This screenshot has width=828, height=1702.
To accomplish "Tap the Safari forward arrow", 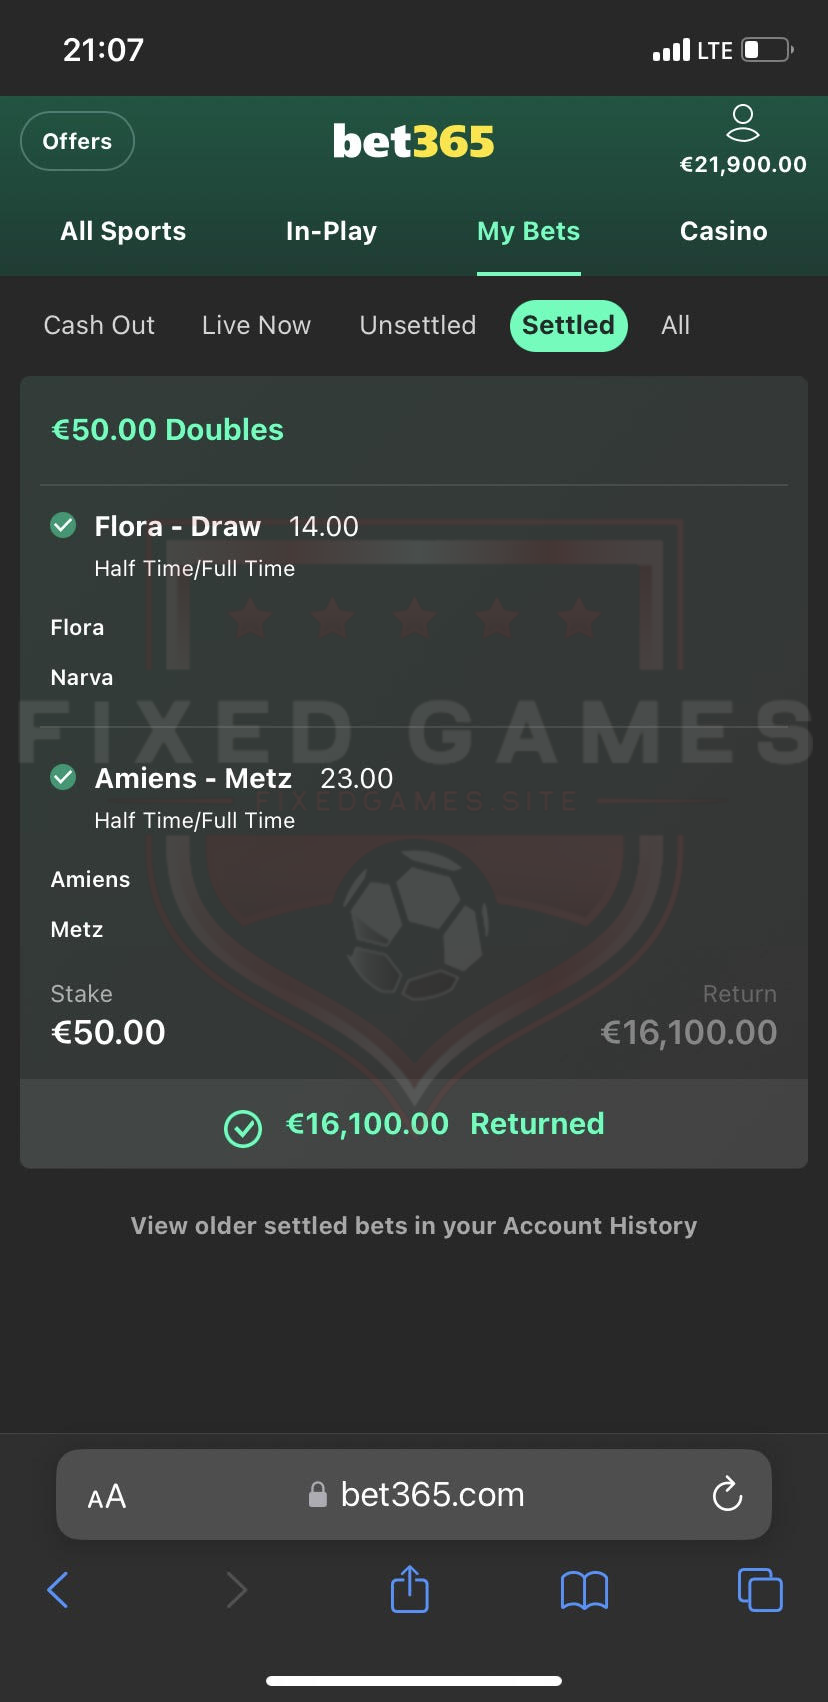I will tap(236, 1589).
